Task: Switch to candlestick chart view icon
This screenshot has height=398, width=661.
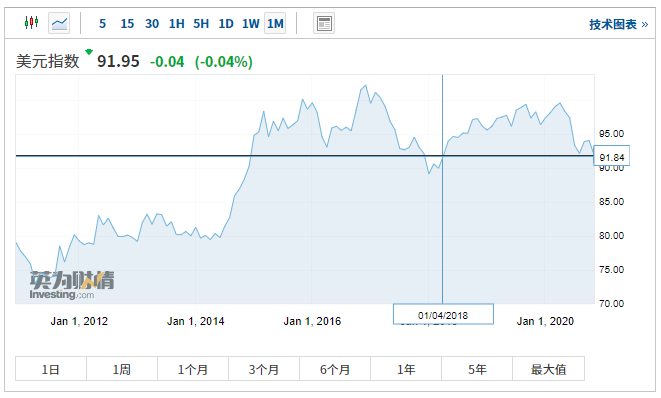Action: coord(31,22)
